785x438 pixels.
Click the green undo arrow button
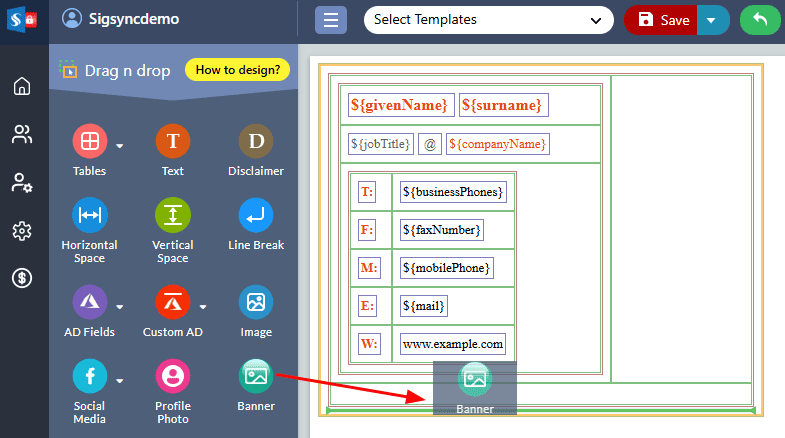click(760, 20)
